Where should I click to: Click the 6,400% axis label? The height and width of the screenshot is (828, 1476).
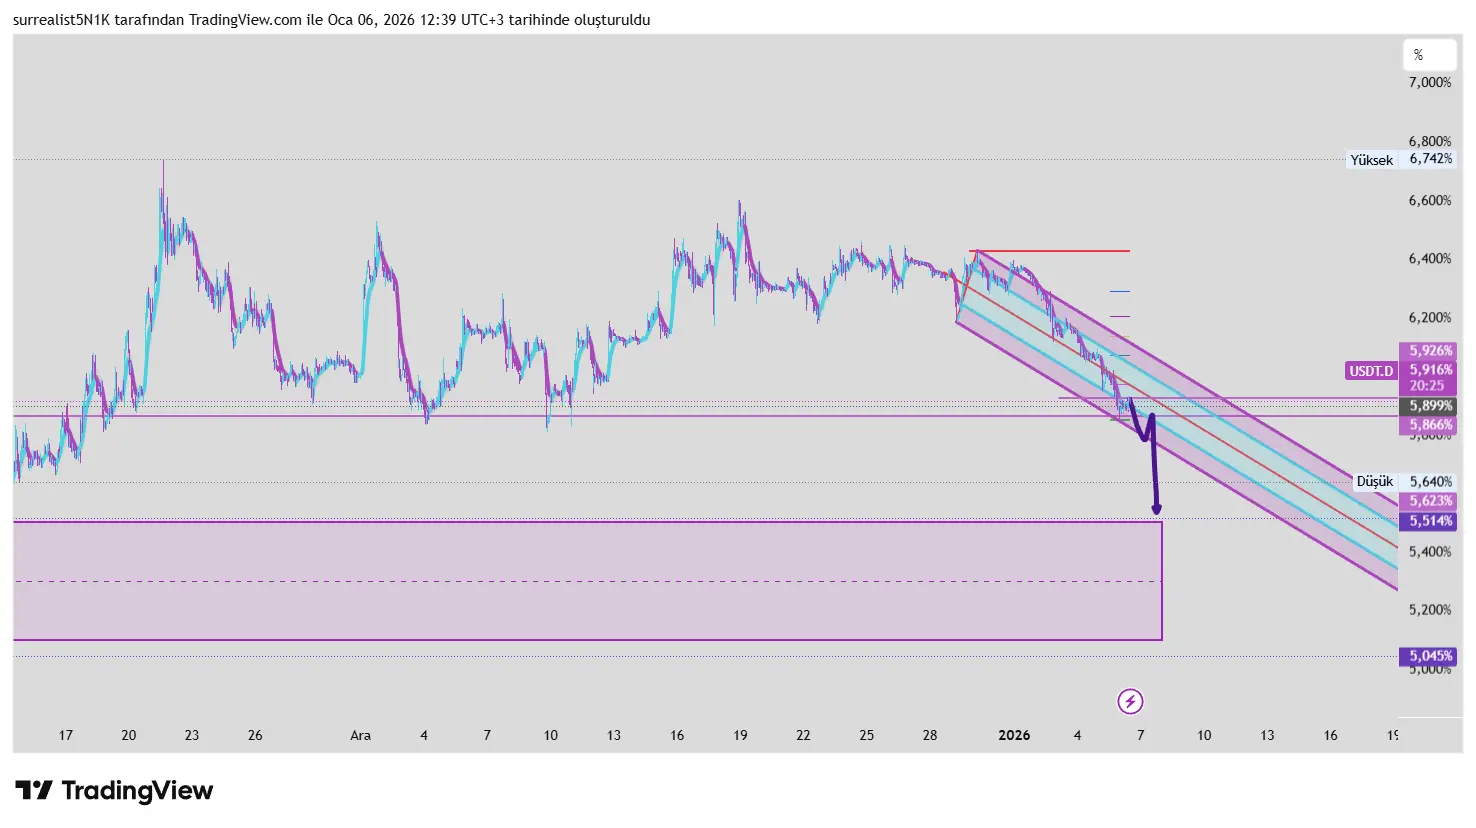1430,259
